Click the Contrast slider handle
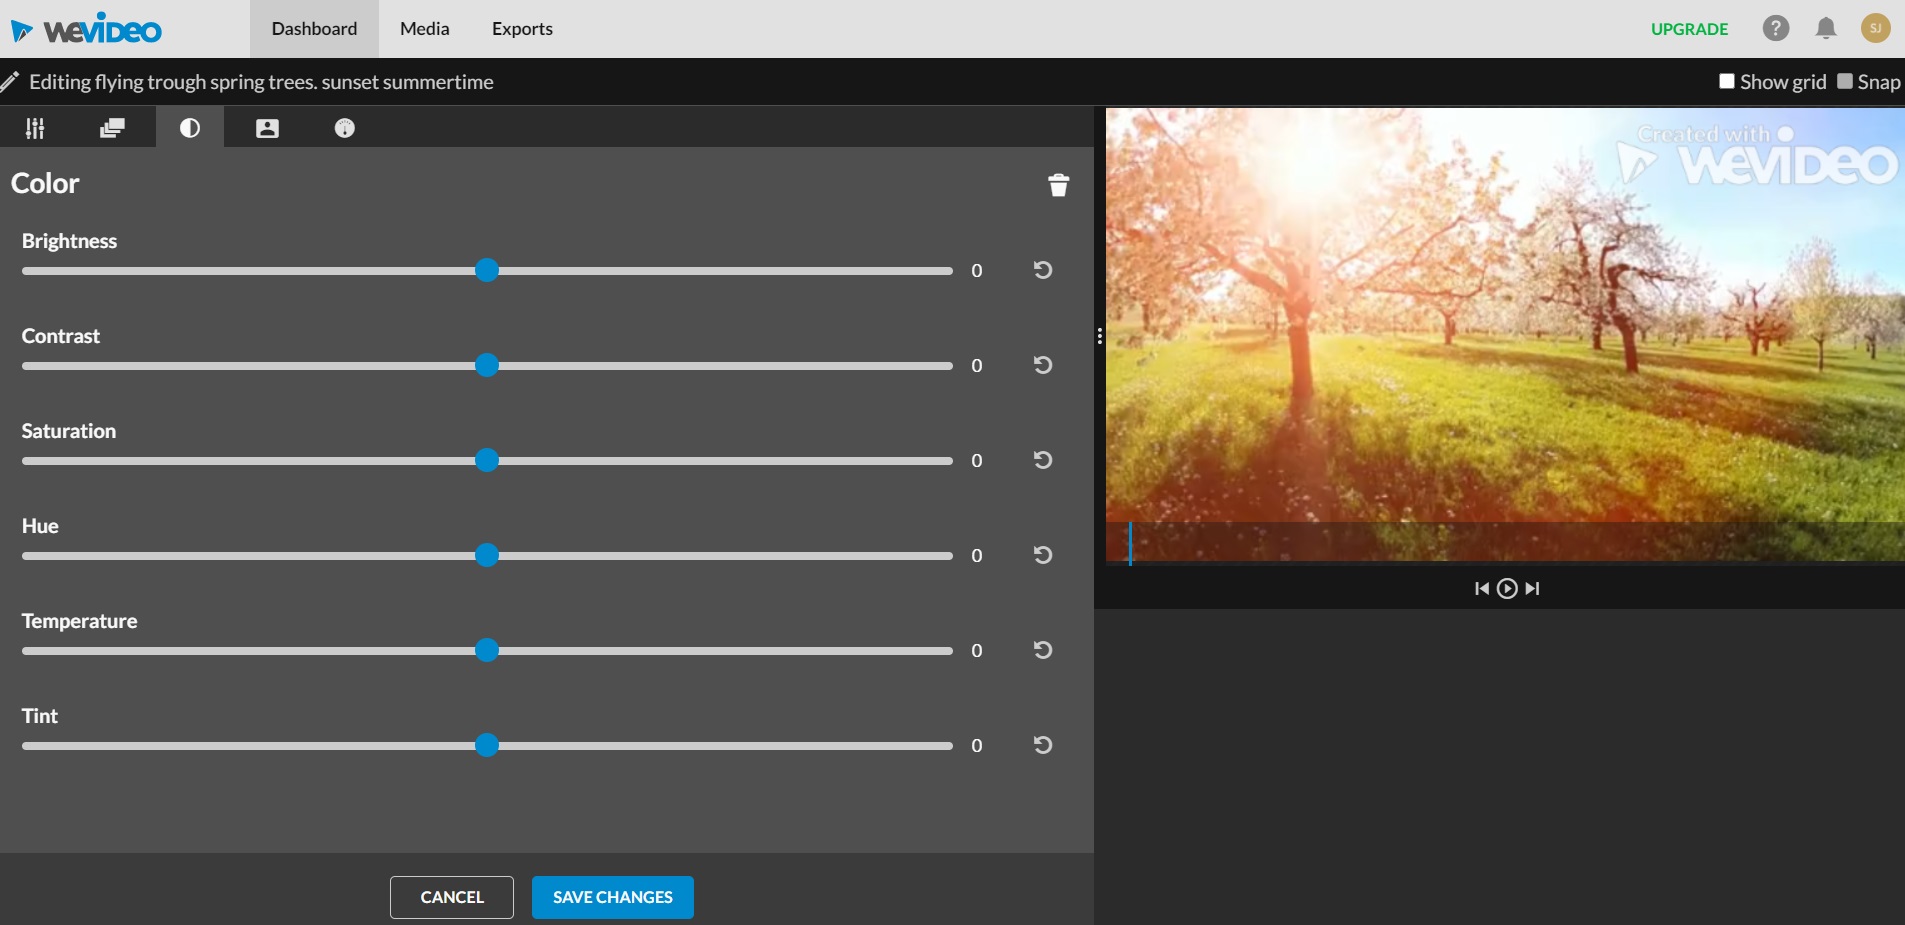This screenshot has width=1905, height=925. (x=487, y=365)
